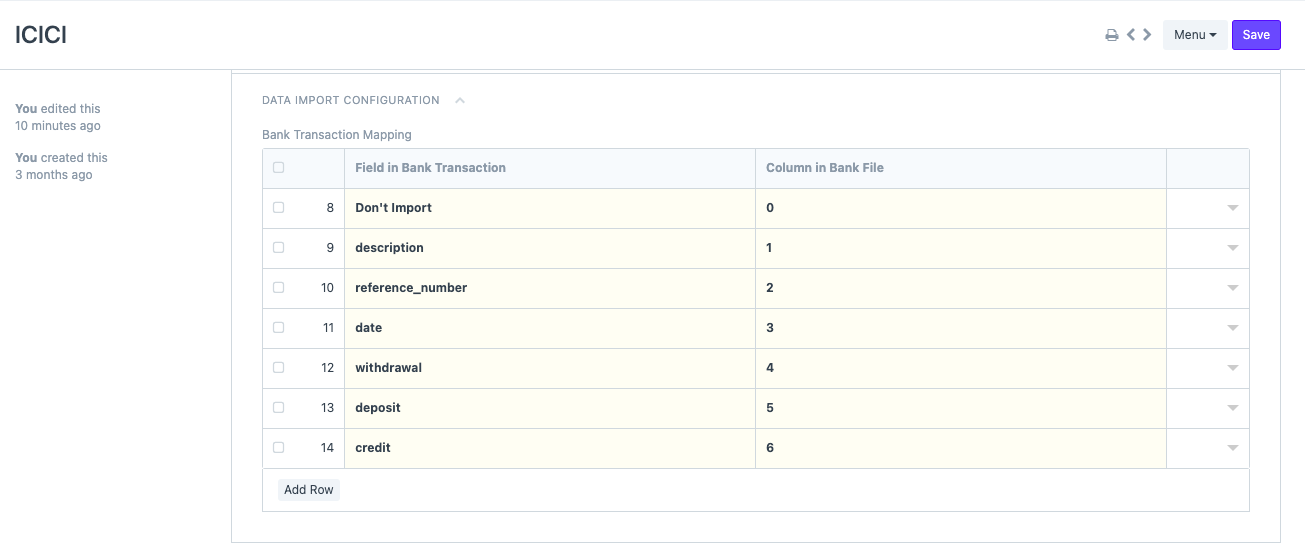Check row 8 Don't Import checkbox
Image resolution: width=1305 pixels, height=544 pixels.
point(278,208)
